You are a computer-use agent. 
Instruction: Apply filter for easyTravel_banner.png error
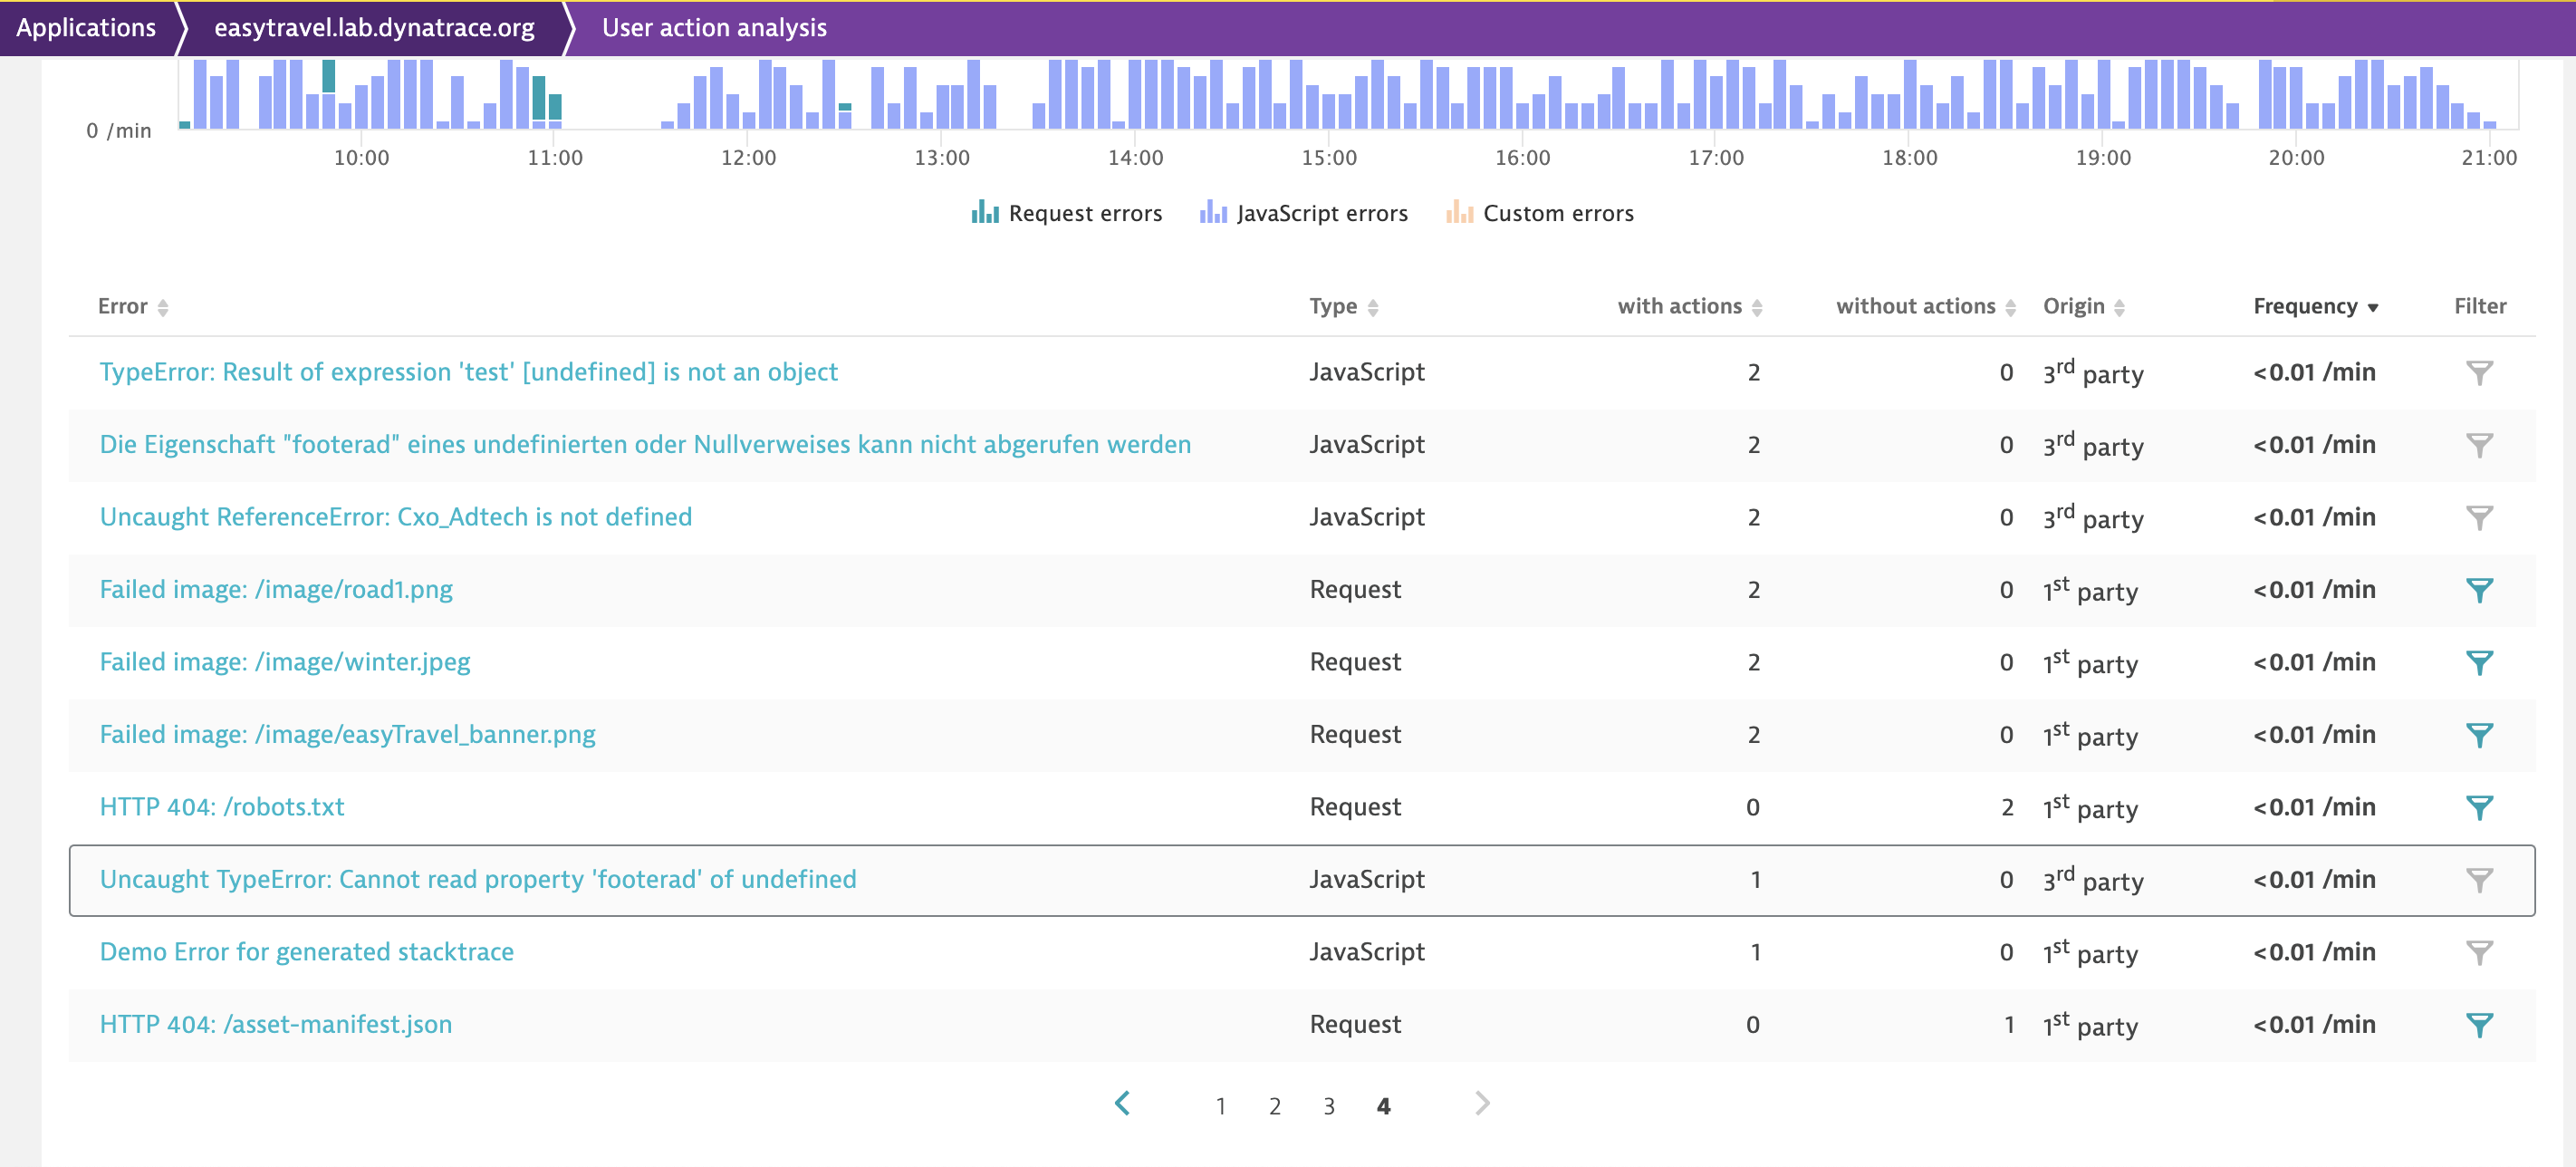tap(2478, 735)
